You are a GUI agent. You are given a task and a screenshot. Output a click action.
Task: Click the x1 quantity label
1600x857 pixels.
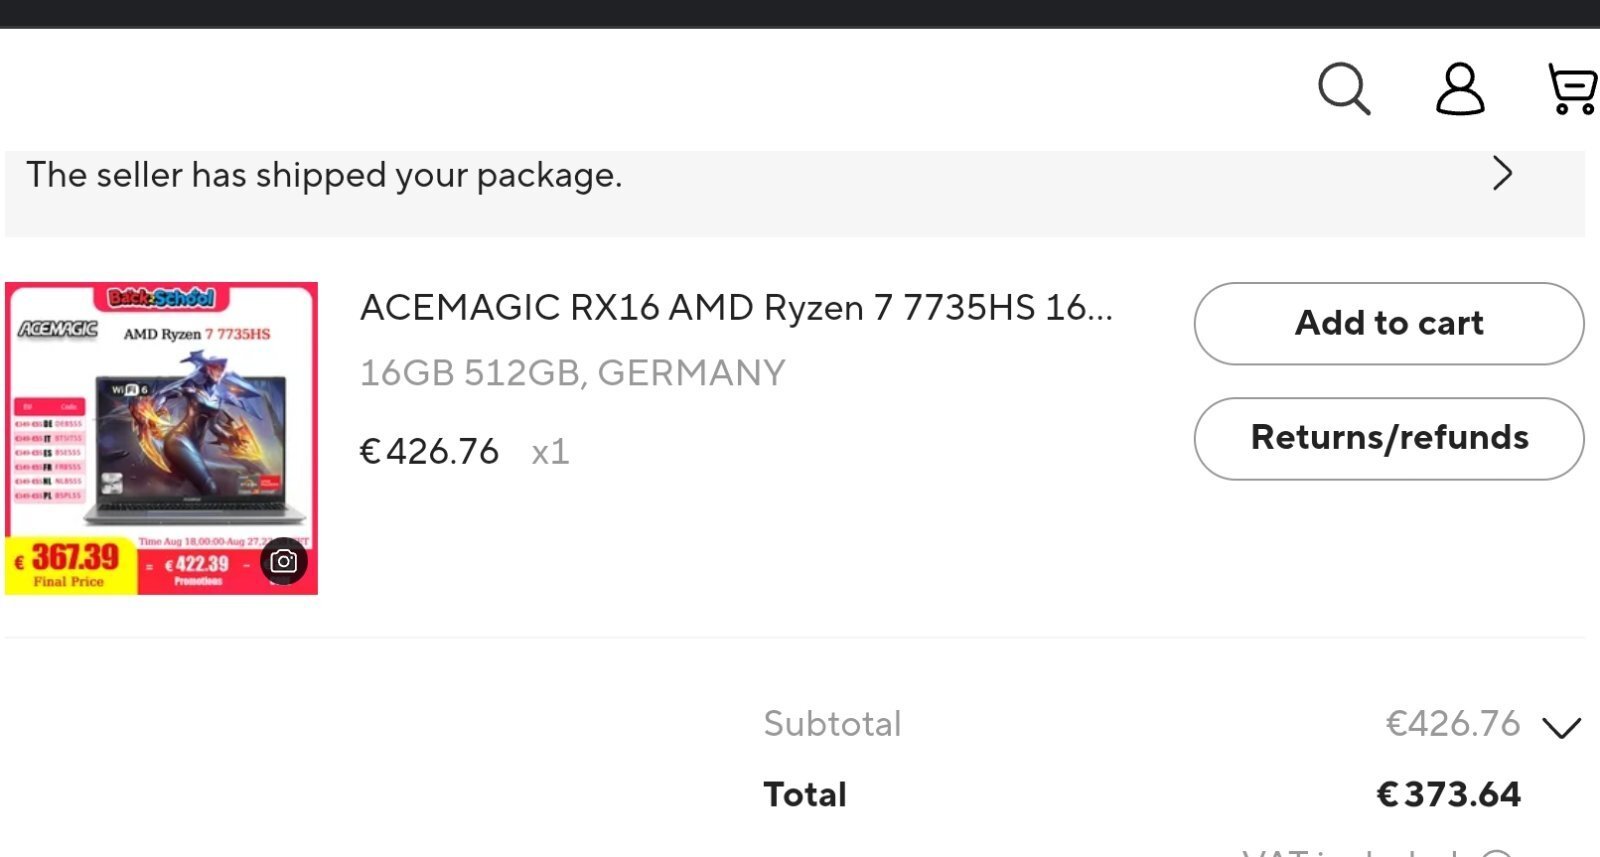550,453
